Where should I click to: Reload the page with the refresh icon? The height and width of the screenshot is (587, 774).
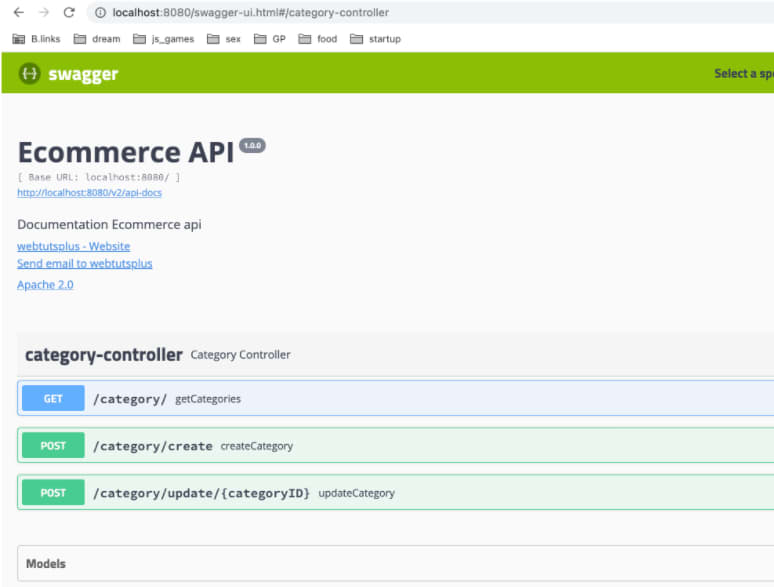69,12
